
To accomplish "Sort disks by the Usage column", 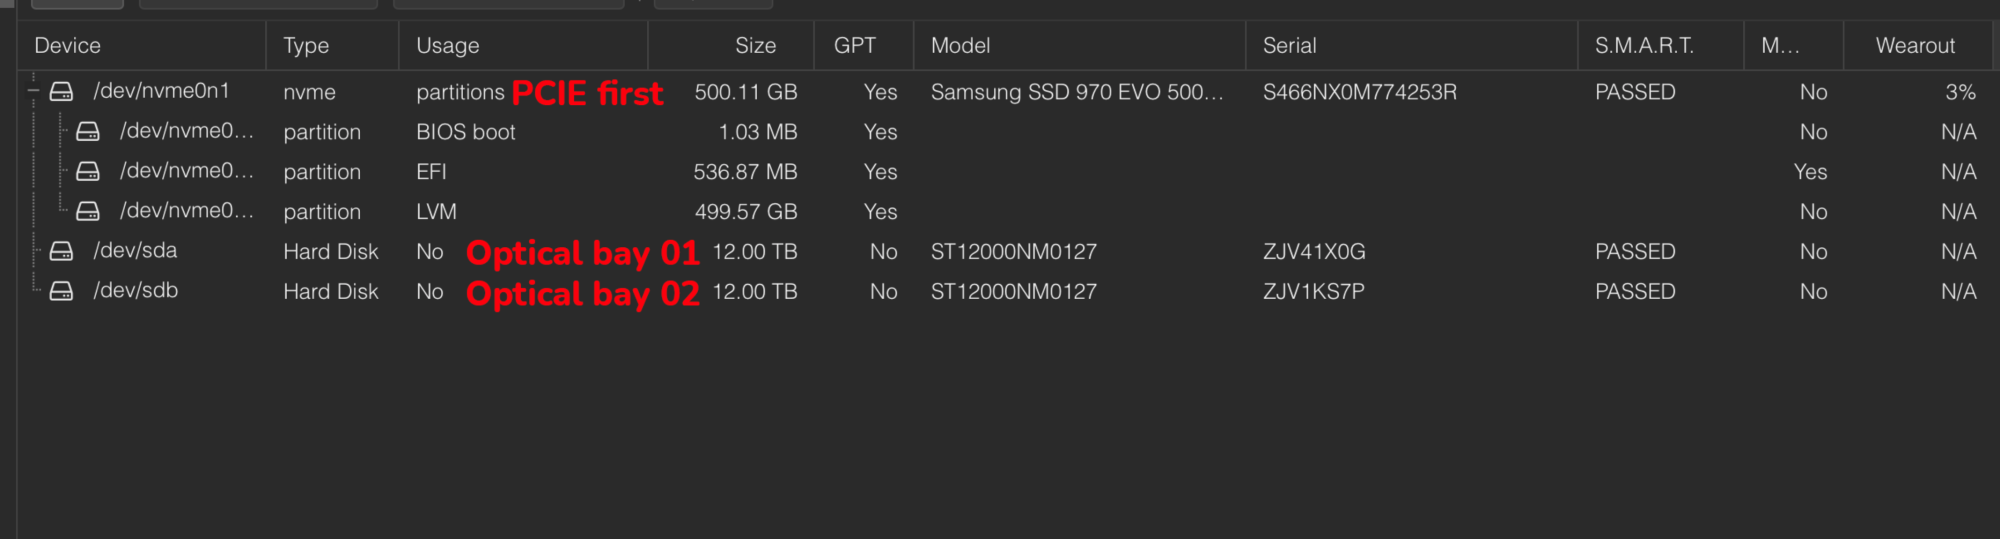I will tap(448, 46).
